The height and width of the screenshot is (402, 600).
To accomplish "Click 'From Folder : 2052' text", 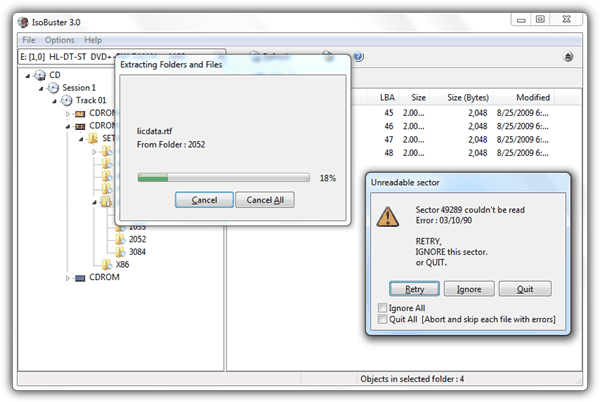I will click(171, 145).
